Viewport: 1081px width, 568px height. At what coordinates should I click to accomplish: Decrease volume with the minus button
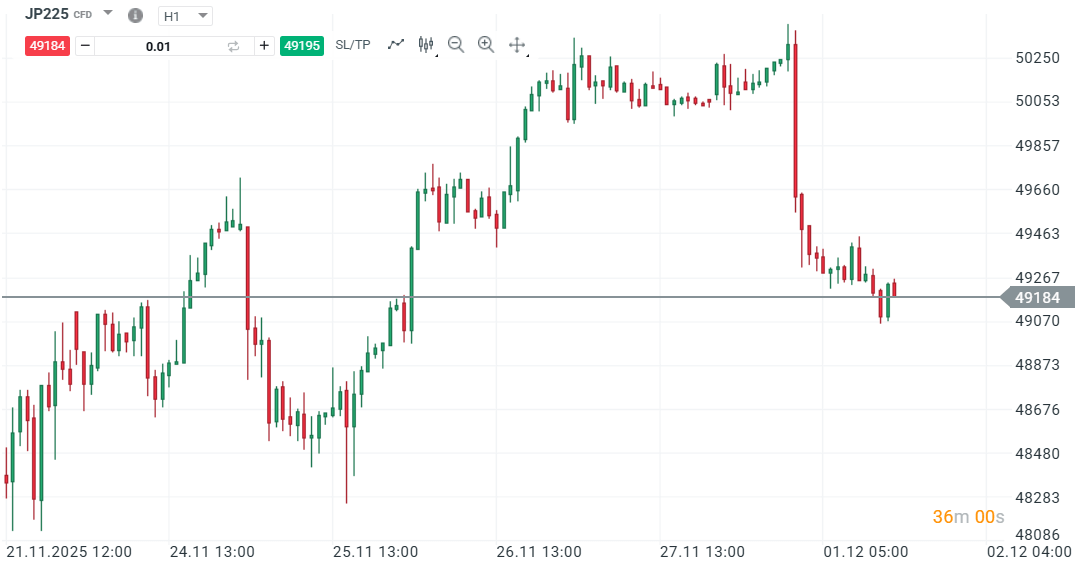(x=84, y=45)
